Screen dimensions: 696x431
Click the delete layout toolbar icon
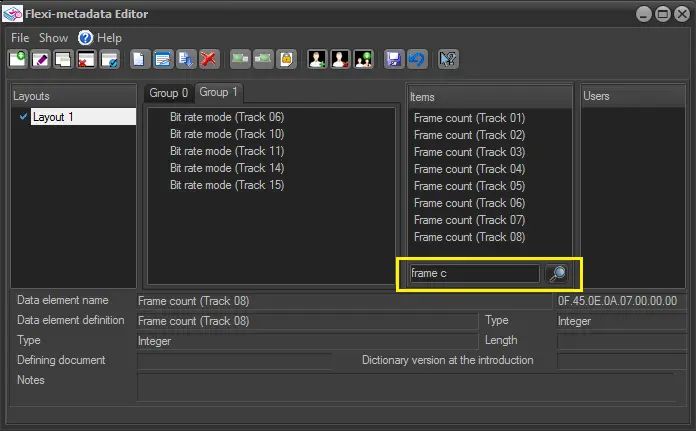(x=87, y=59)
